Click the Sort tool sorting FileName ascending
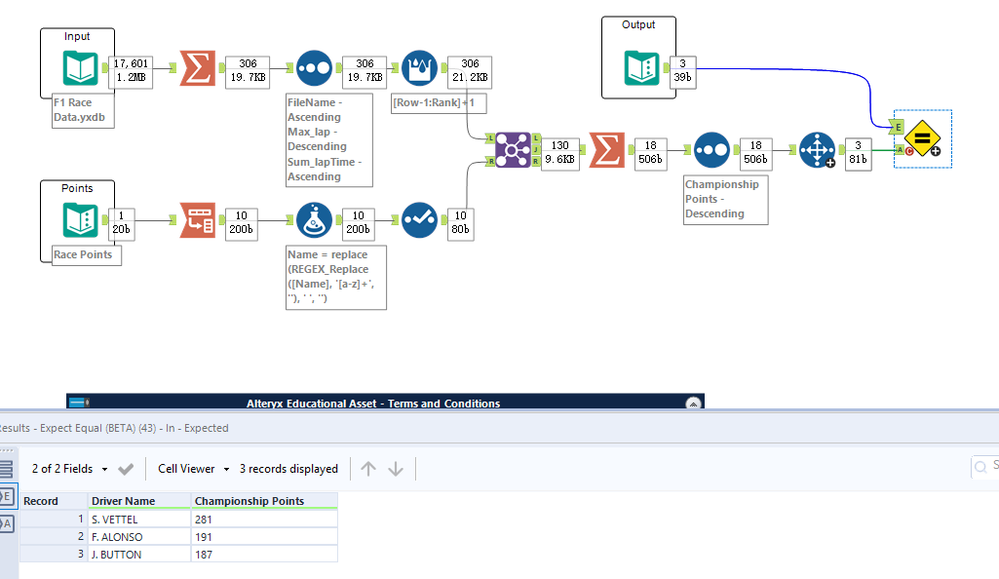This screenshot has height=579, width=999. pos(314,69)
